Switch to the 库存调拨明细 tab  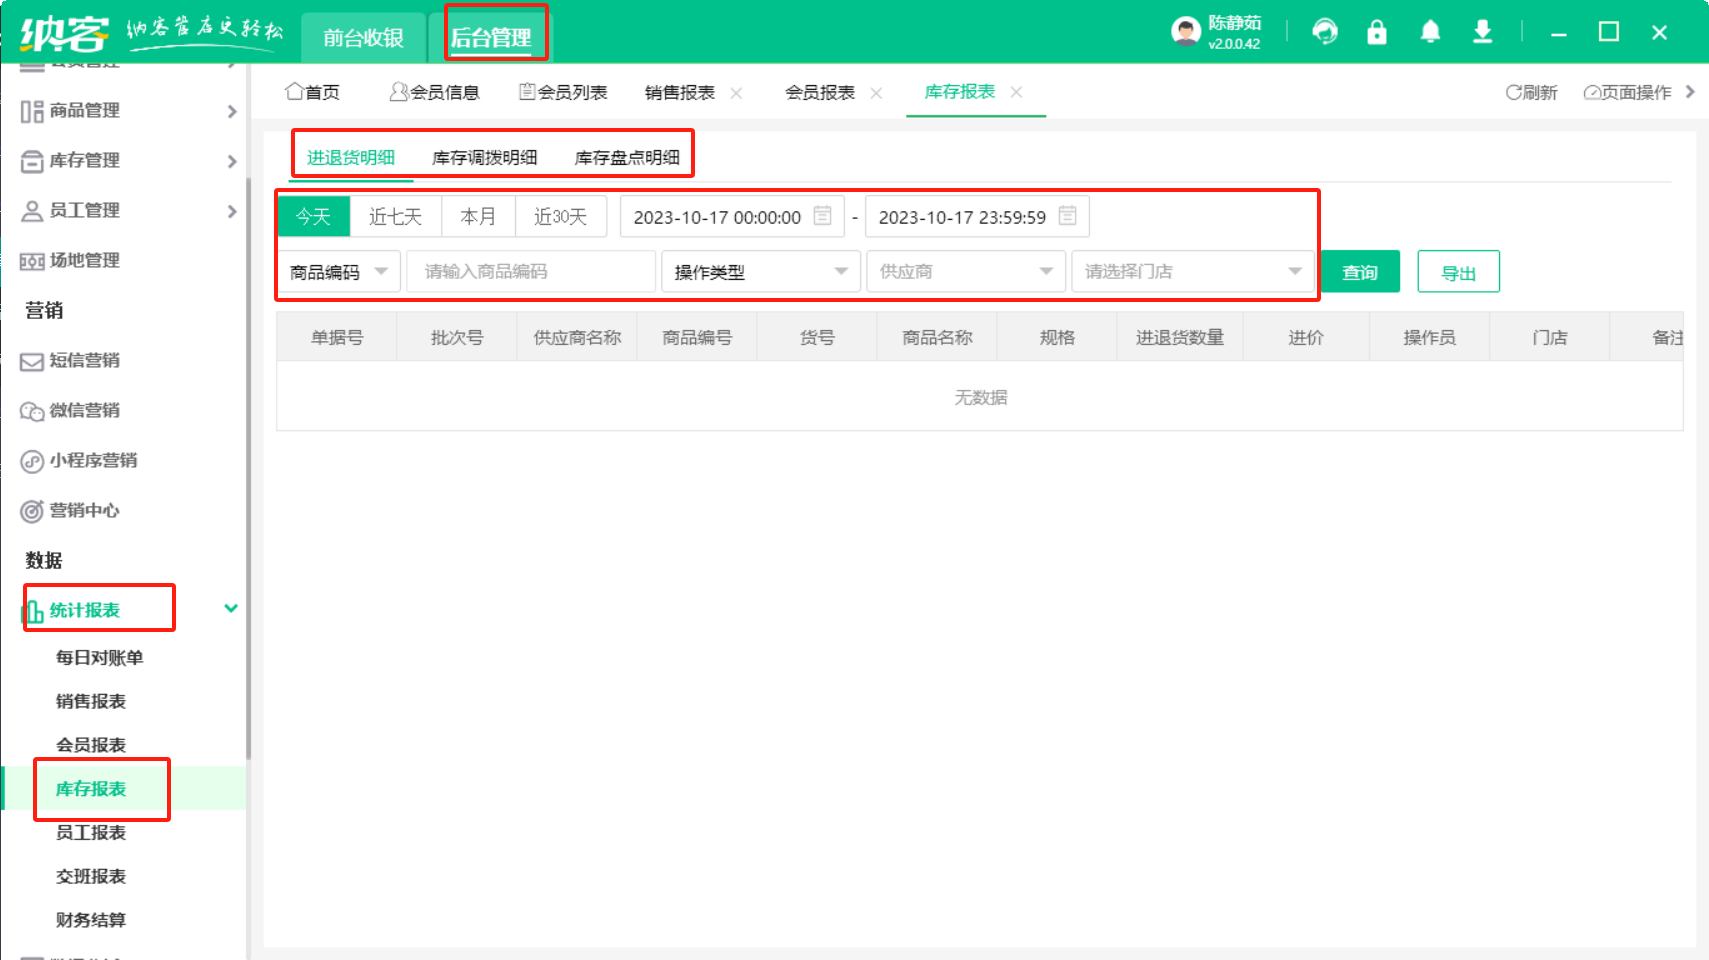(x=484, y=158)
